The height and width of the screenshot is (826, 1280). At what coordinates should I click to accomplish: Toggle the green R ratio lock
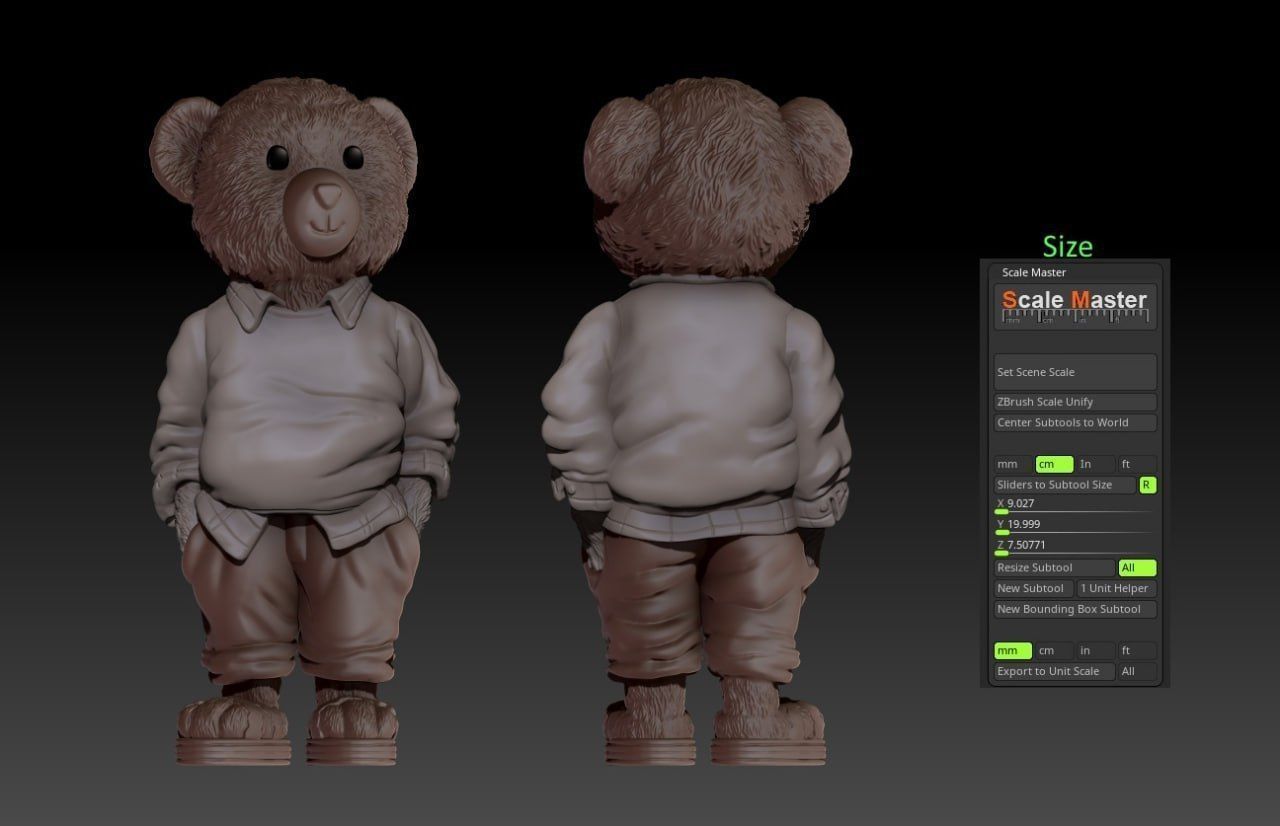coord(1148,485)
